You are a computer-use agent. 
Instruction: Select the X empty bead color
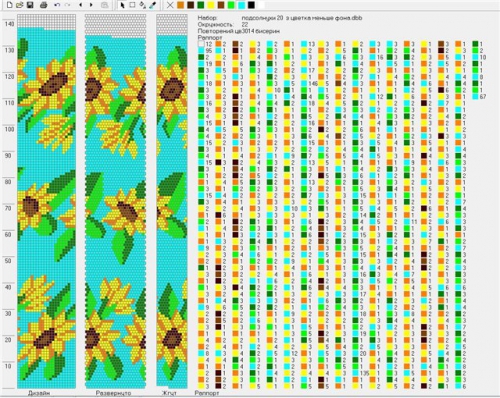170,5
